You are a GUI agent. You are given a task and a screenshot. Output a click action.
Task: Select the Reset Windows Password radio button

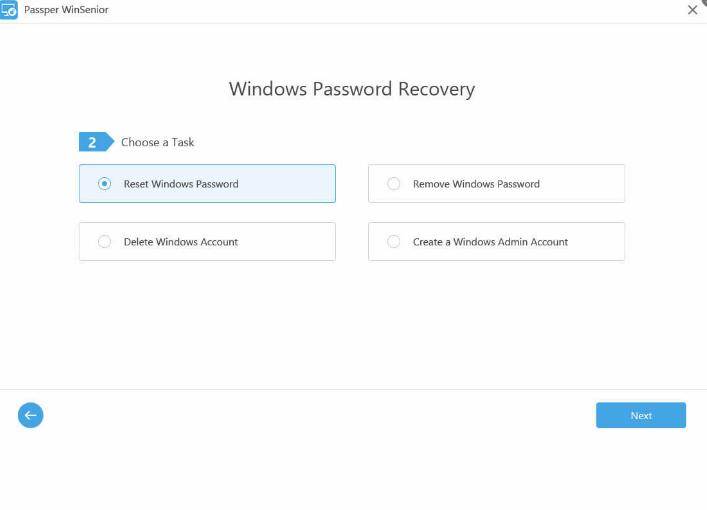(x=104, y=184)
